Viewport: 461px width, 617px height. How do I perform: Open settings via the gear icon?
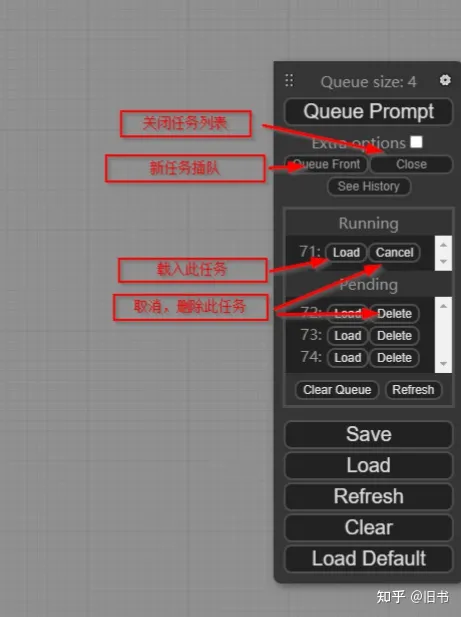(x=445, y=80)
